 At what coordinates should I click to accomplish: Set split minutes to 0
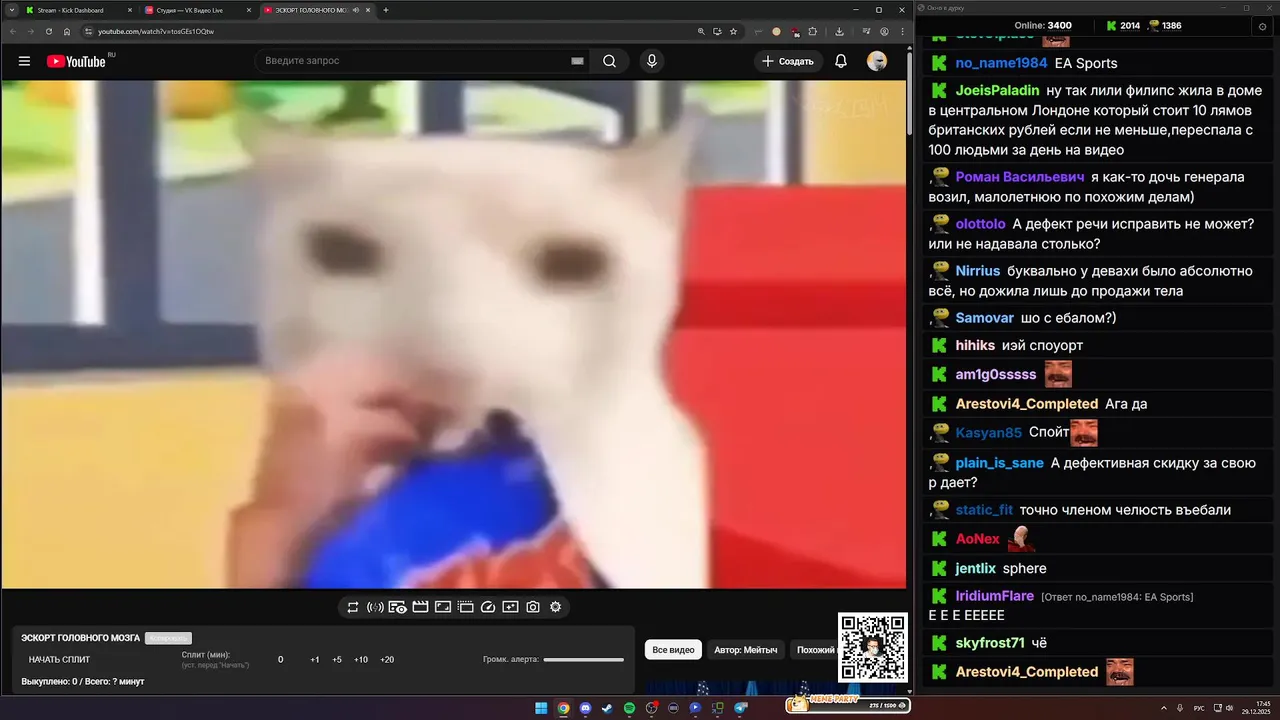coord(281,659)
